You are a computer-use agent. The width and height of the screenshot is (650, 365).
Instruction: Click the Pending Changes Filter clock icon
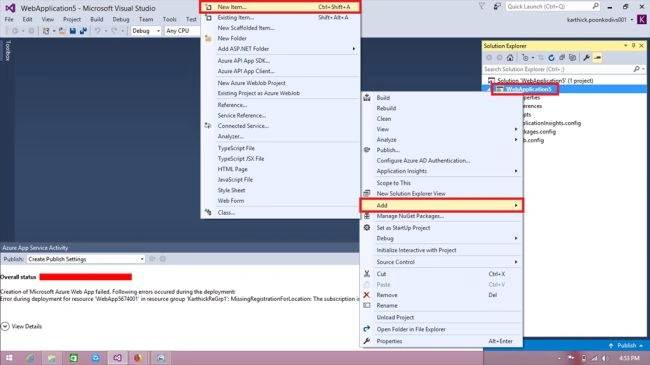point(525,58)
